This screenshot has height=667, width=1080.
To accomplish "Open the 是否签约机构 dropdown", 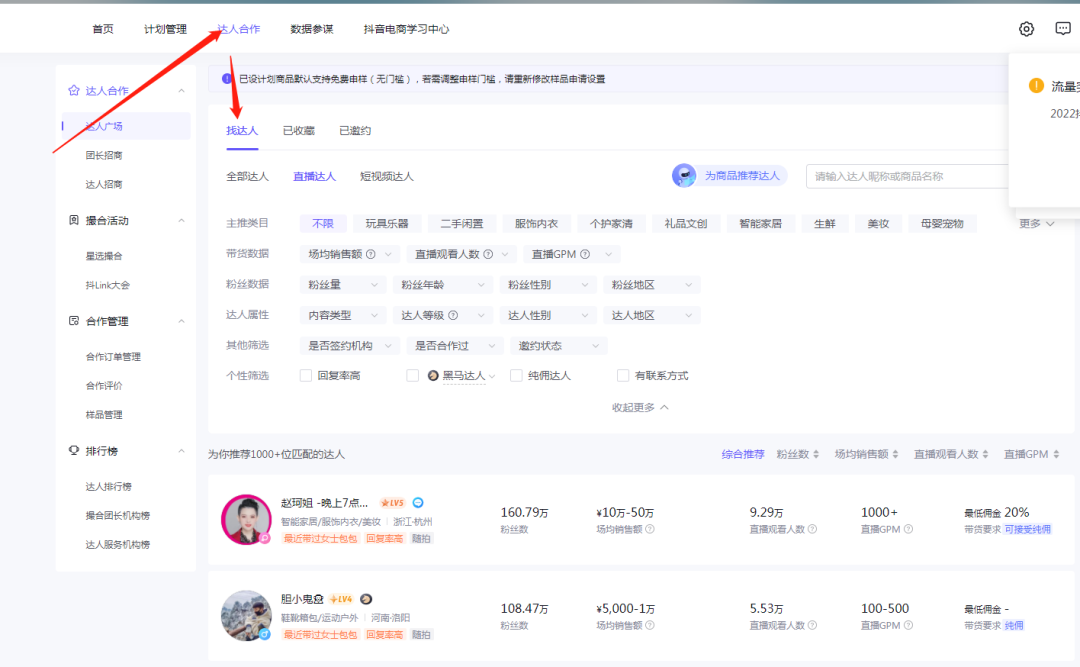I will 350,345.
